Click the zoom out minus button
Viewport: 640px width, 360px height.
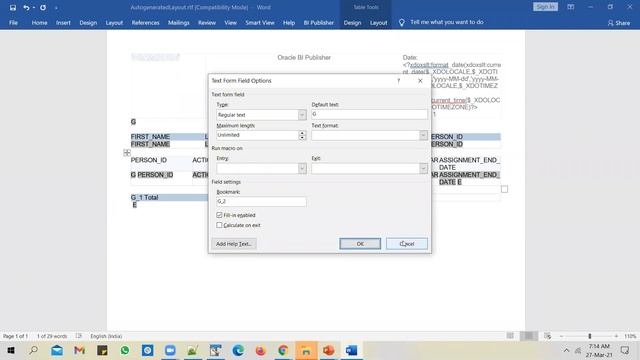[561, 336]
